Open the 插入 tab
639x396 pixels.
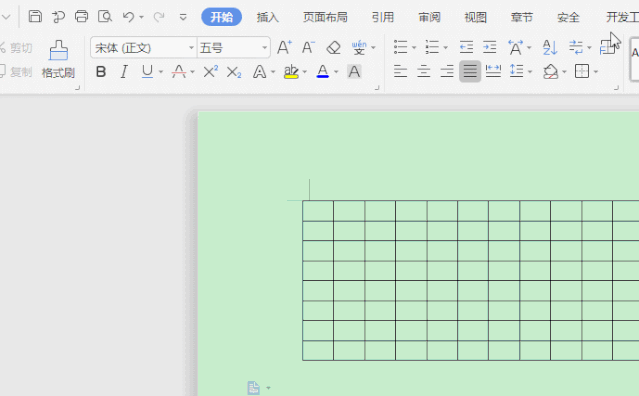click(268, 17)
